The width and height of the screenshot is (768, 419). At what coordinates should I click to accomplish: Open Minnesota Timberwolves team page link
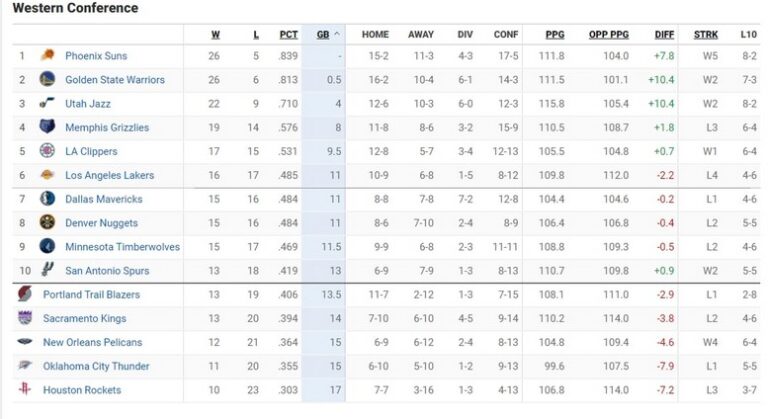tap(122, 247)
